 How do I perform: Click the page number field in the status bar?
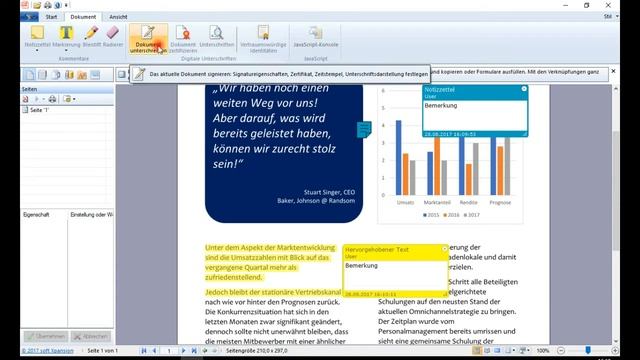[x=169, y=351]
